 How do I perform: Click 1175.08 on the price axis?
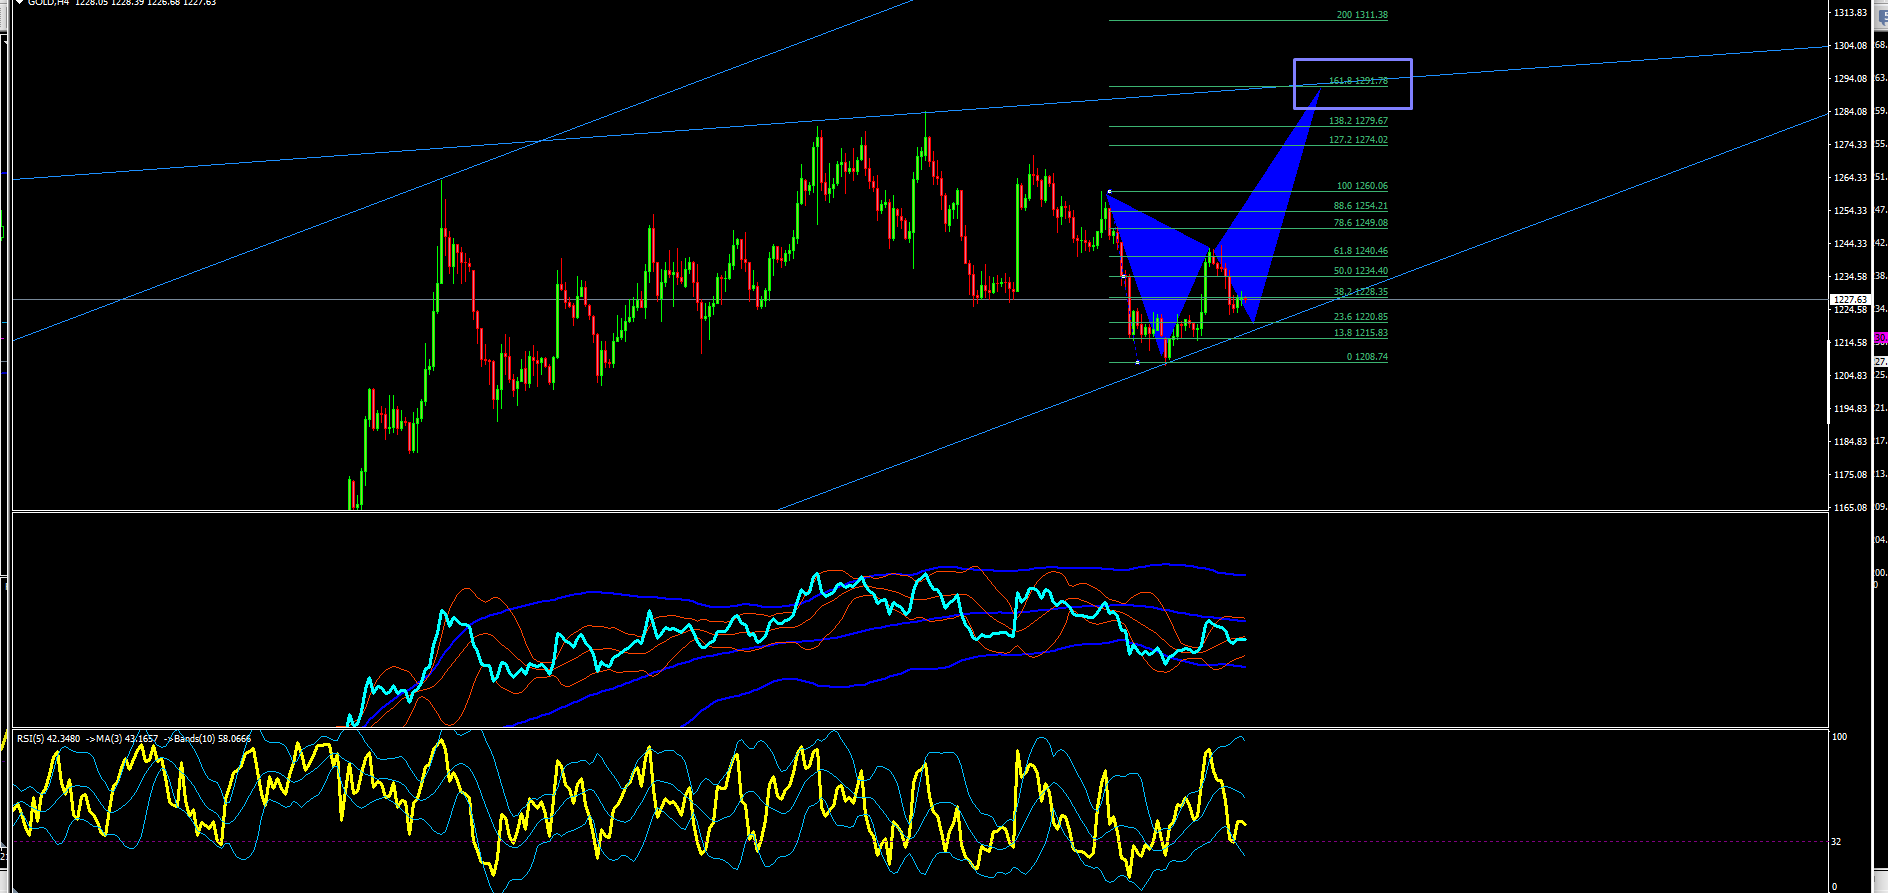point(1850,475)
